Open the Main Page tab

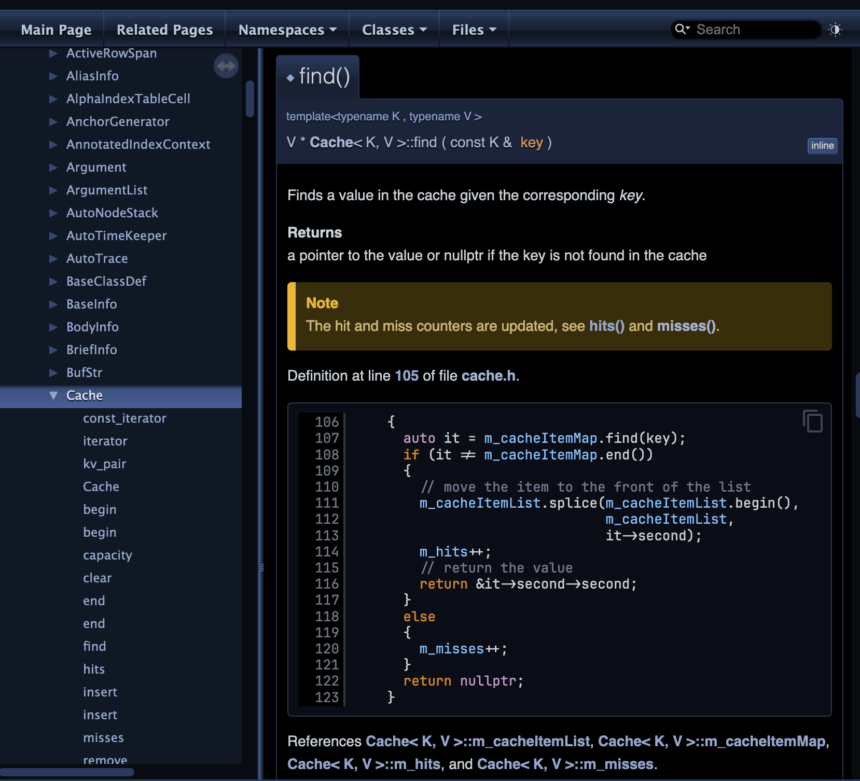click(x=56, y=30)
